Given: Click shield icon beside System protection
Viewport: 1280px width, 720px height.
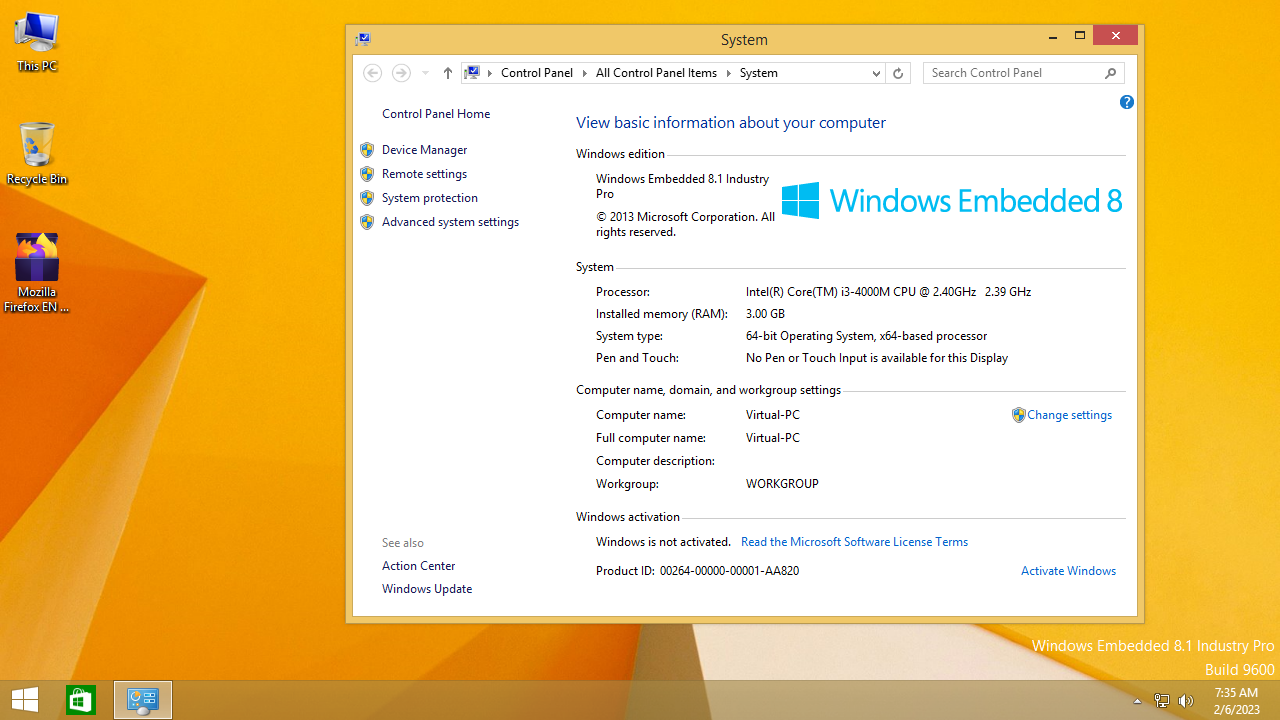Looking at the screenshot, I should click(x=367, y=198).
